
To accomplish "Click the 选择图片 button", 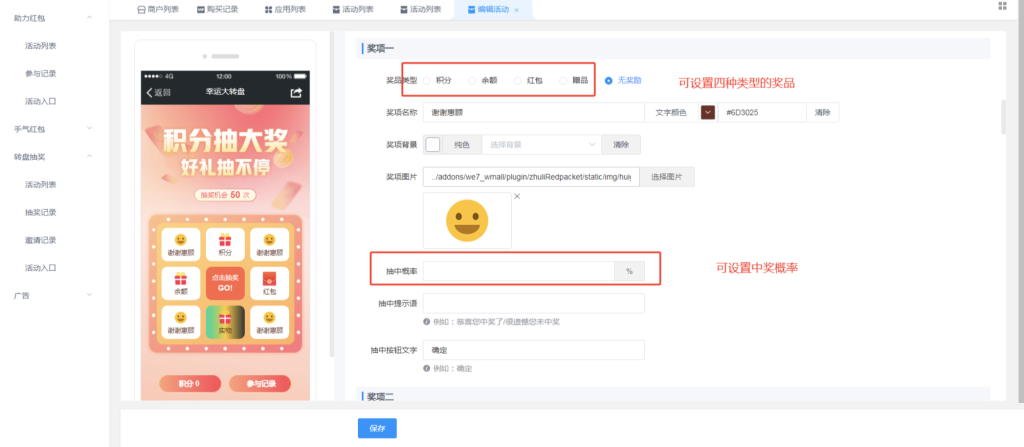I will [667, 177].
